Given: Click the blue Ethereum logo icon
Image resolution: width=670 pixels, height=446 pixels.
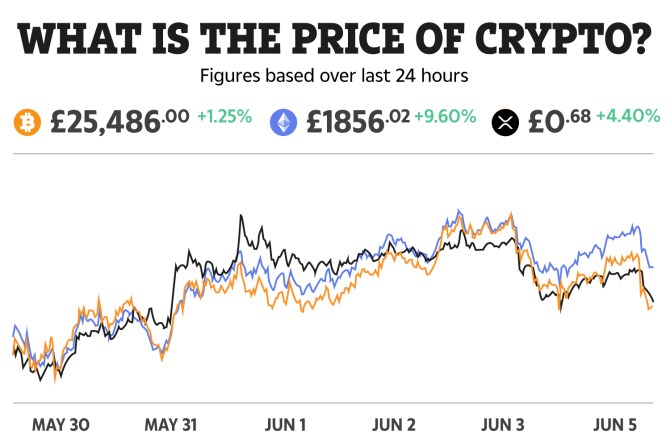Looking at the screenshot, I should tap(283, 123).
